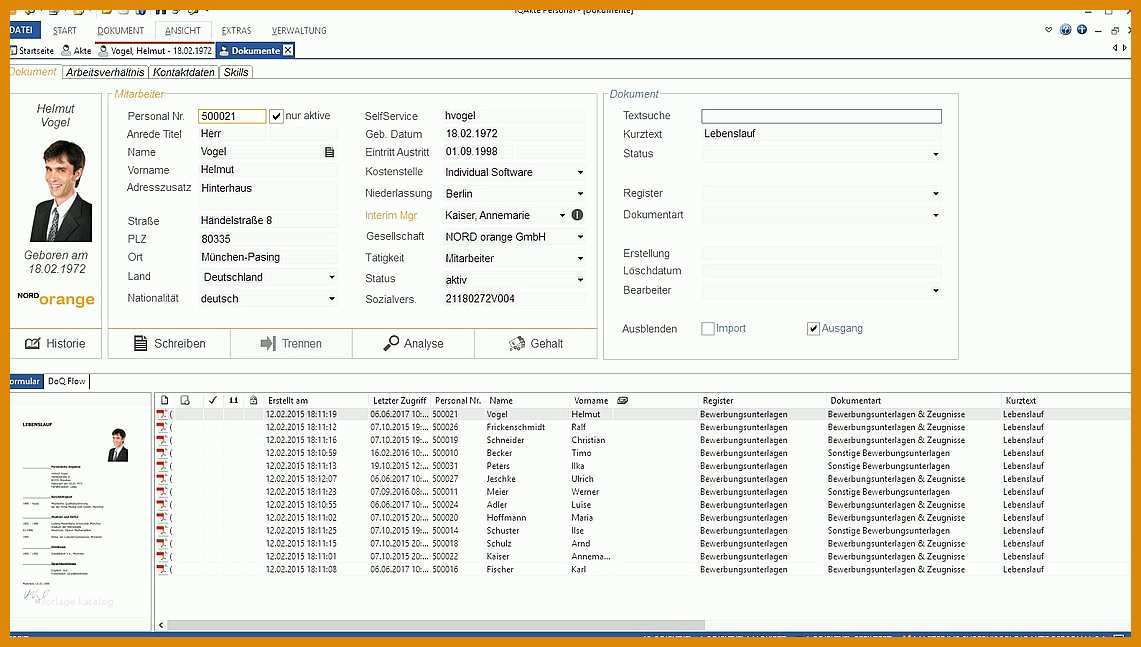
Task: Click the PDF icon in the Becker row
Action: (162, 453)
